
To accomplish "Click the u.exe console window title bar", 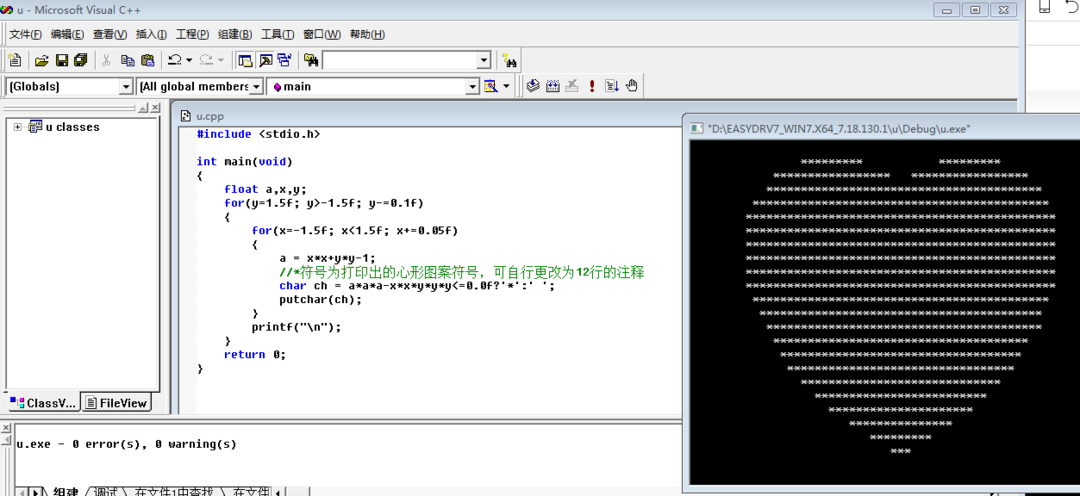I will (x=884, y=129).
